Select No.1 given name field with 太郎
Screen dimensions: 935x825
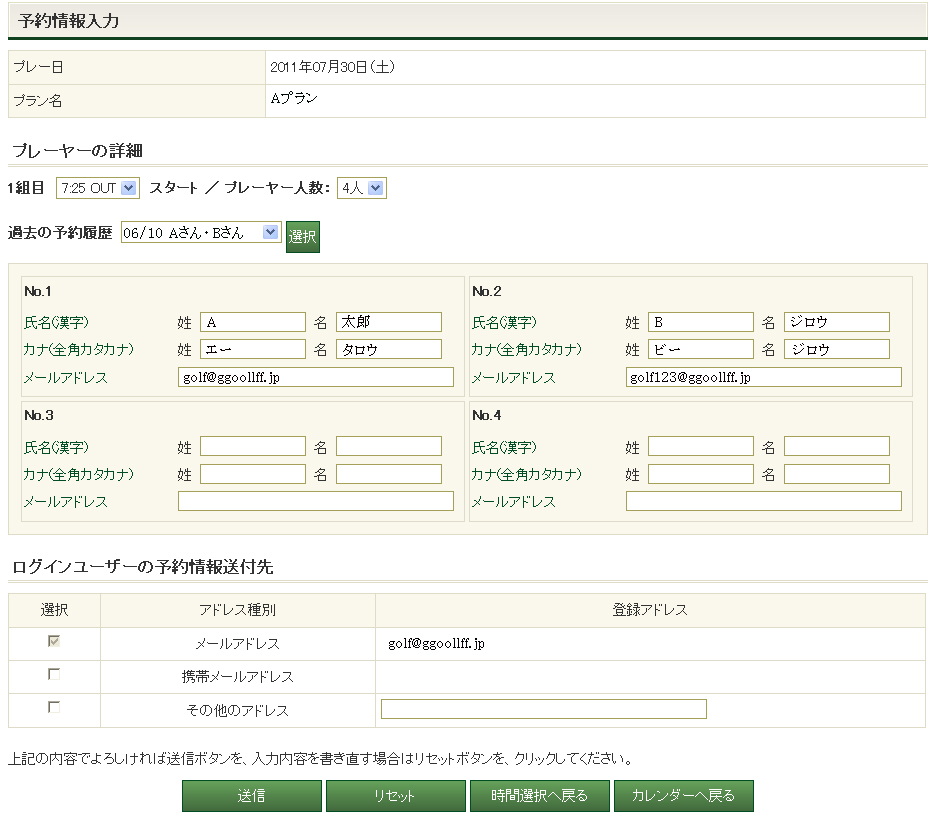[388, 322]
